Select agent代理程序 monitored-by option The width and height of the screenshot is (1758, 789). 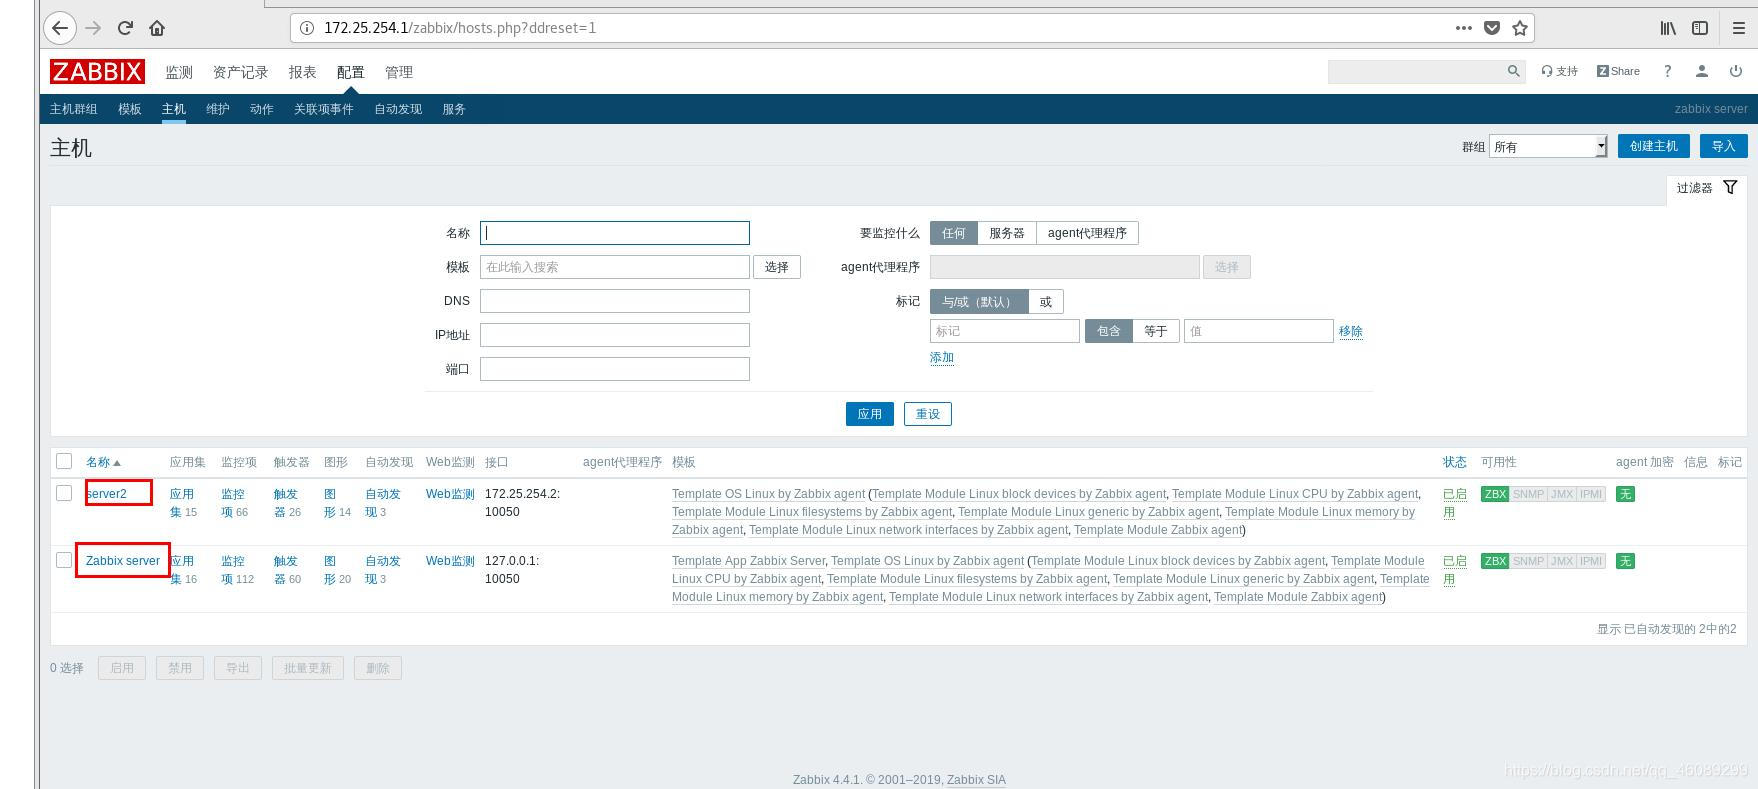click(1087, 233)
